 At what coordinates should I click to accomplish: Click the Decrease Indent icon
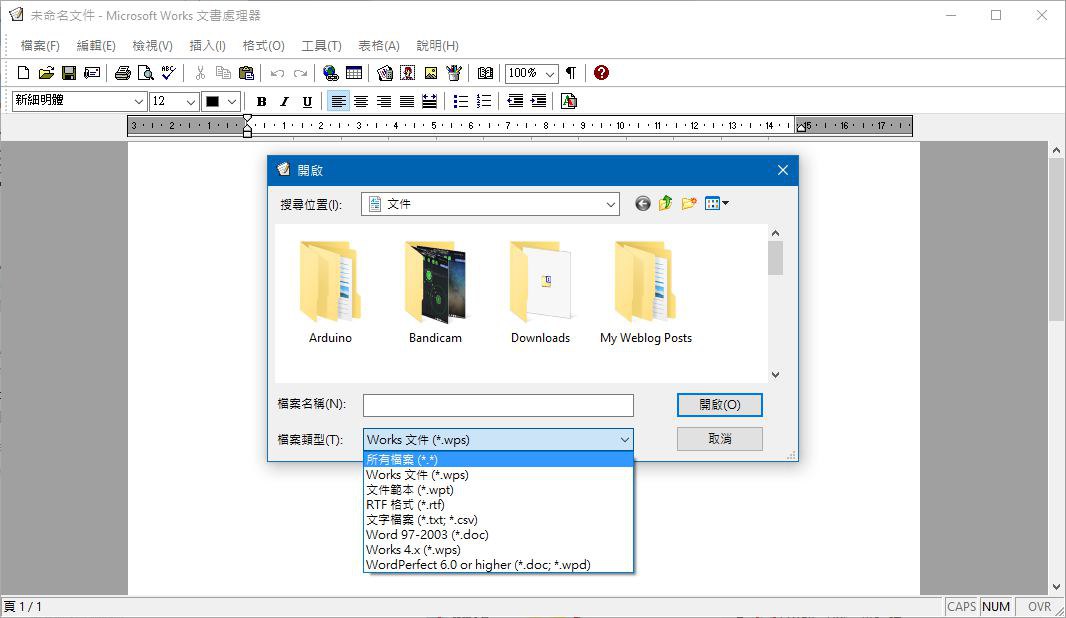[x=515, y=101]
